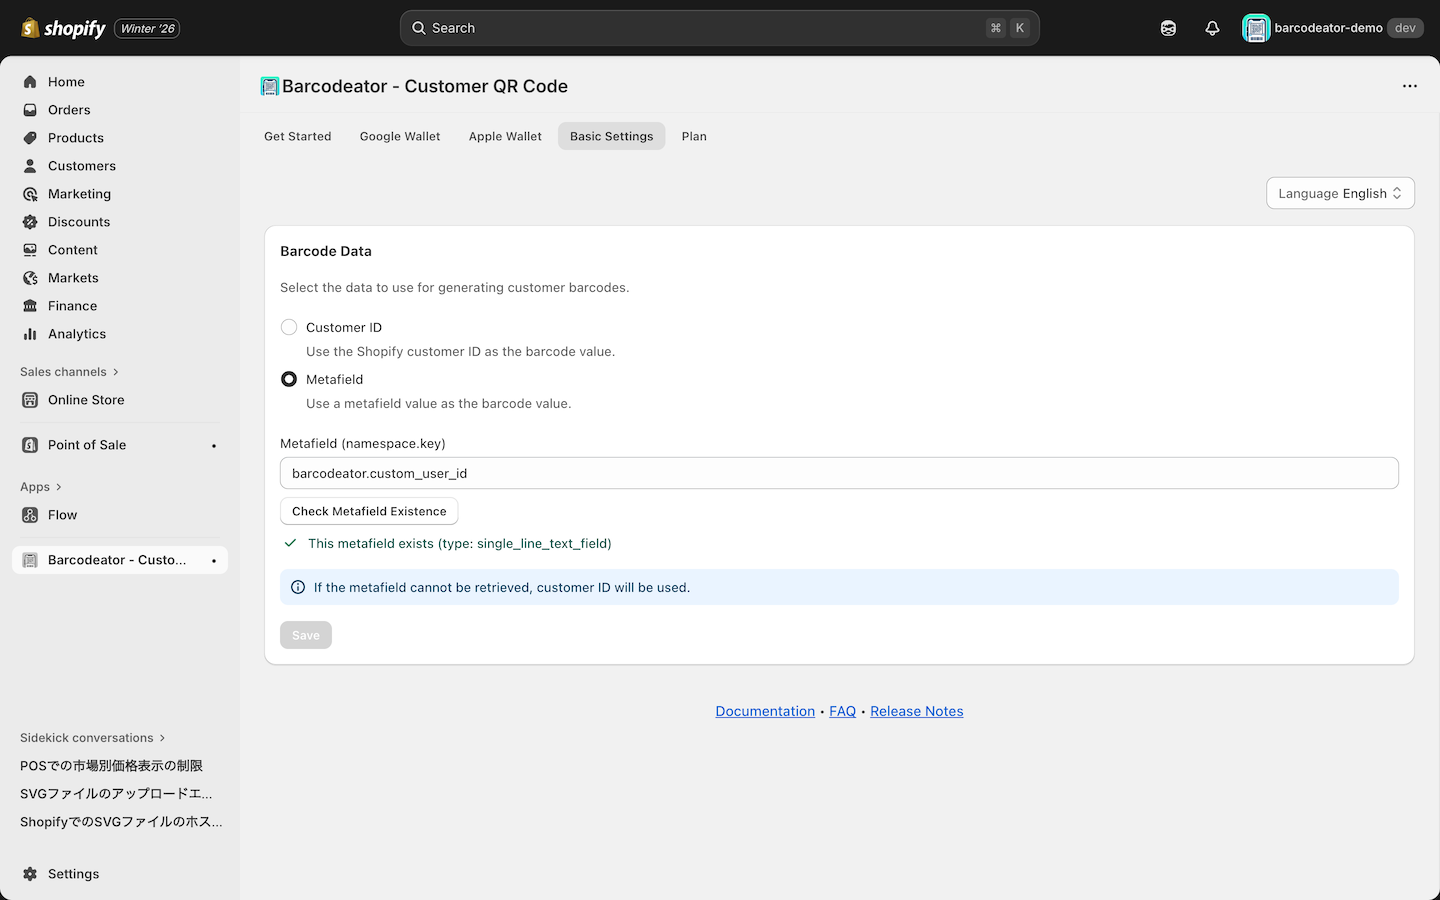Open the three-dot more actions menu
1440x900 pixels.
click(x=1410, y=86)
